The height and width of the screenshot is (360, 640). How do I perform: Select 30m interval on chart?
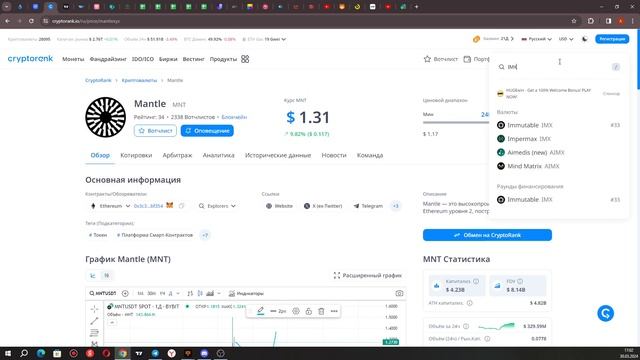[x=151, y=293]
